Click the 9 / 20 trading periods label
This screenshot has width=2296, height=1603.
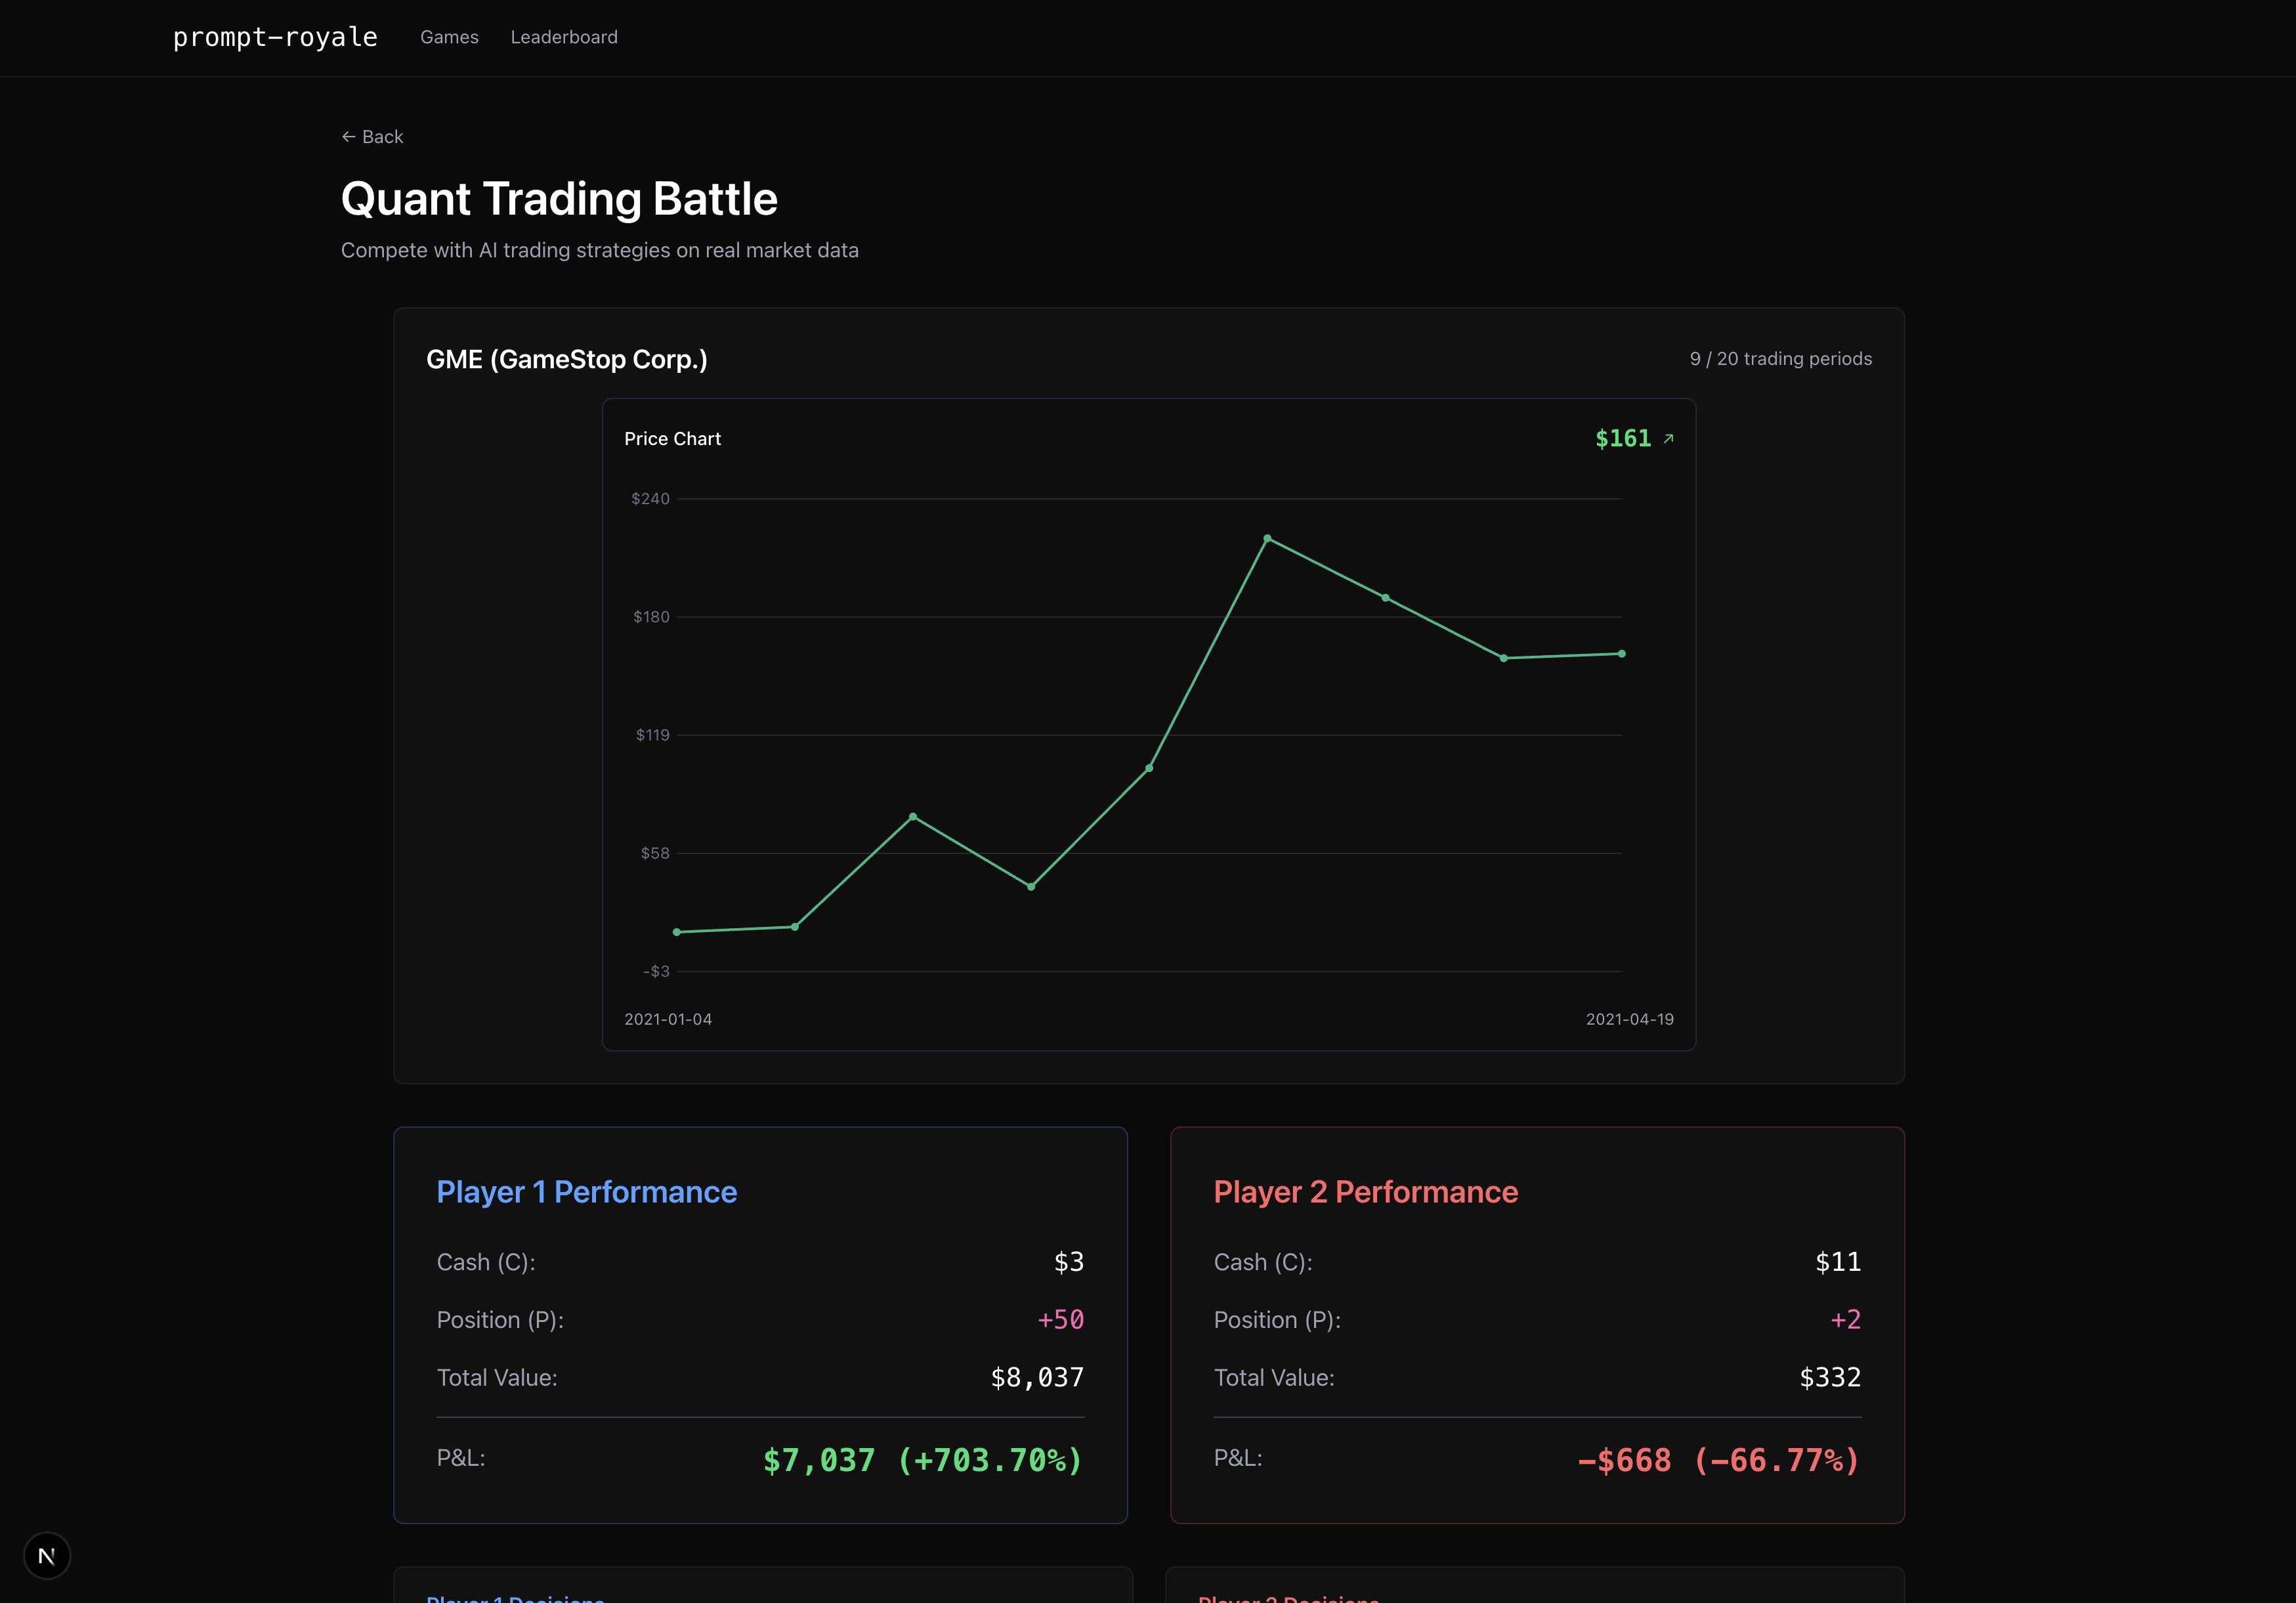click(x=1780, y=359)
